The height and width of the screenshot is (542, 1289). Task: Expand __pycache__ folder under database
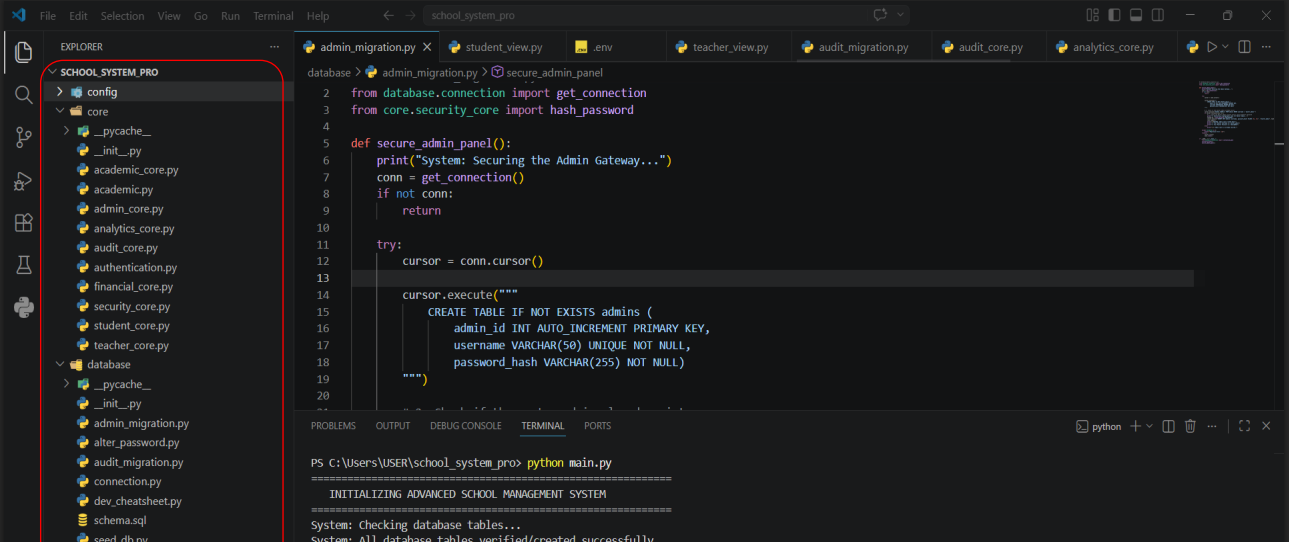[x=67, y=384]
